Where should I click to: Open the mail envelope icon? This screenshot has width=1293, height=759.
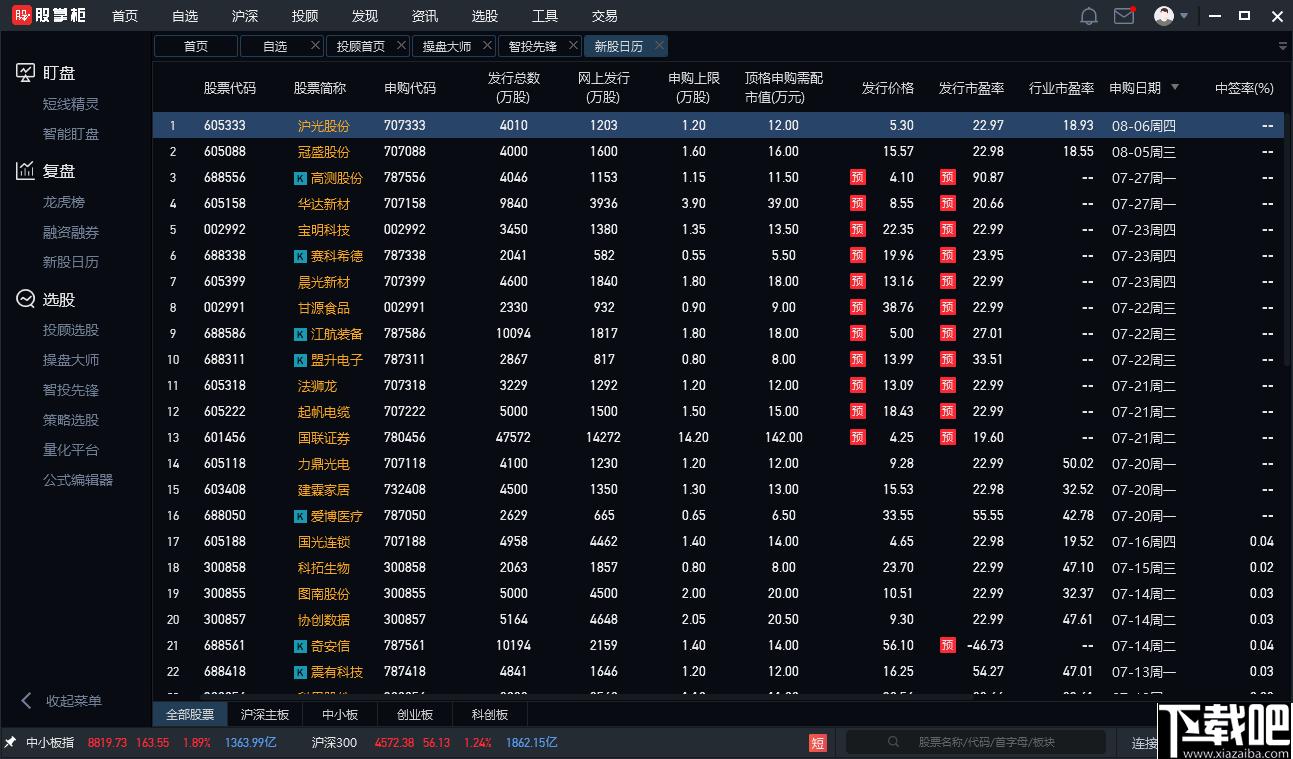(x=1124, y=16)
